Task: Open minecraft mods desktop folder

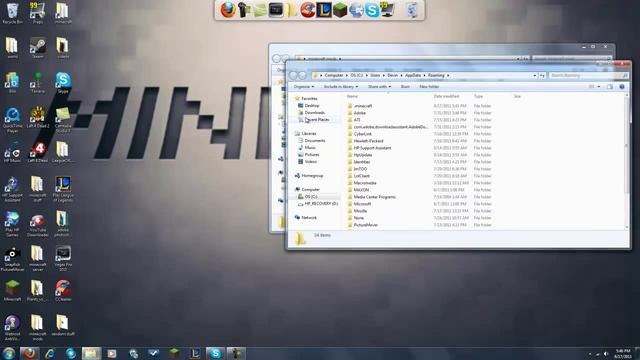Action: point(38,327)
